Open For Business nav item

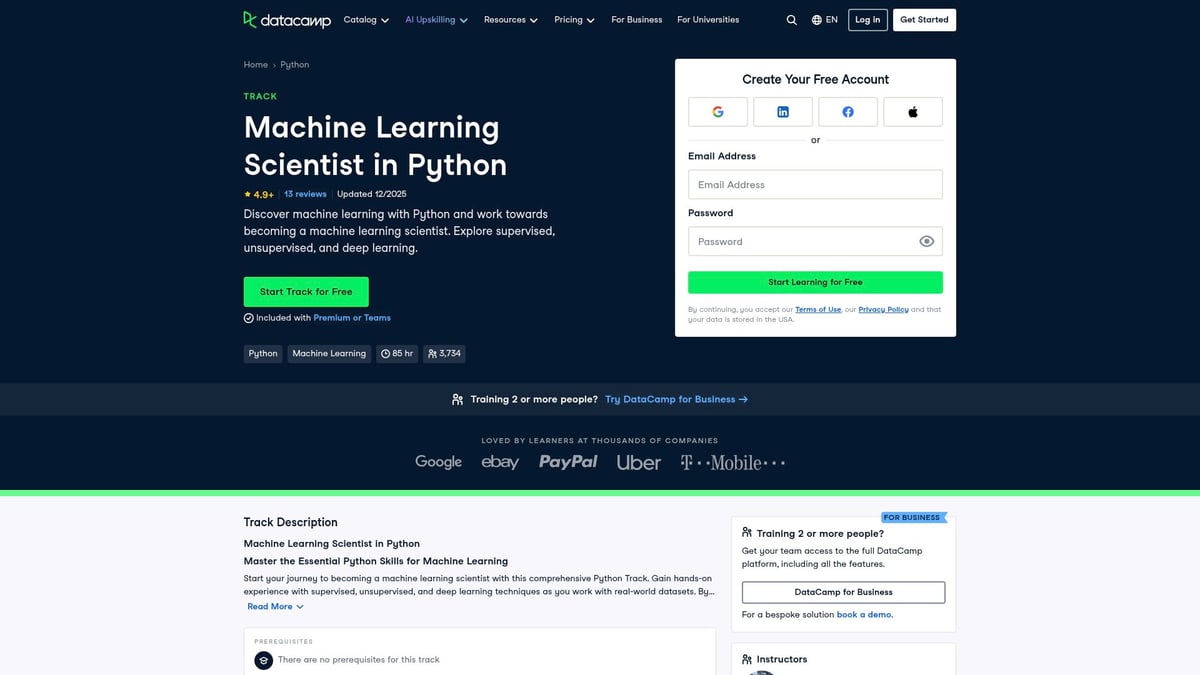(637, 20)
